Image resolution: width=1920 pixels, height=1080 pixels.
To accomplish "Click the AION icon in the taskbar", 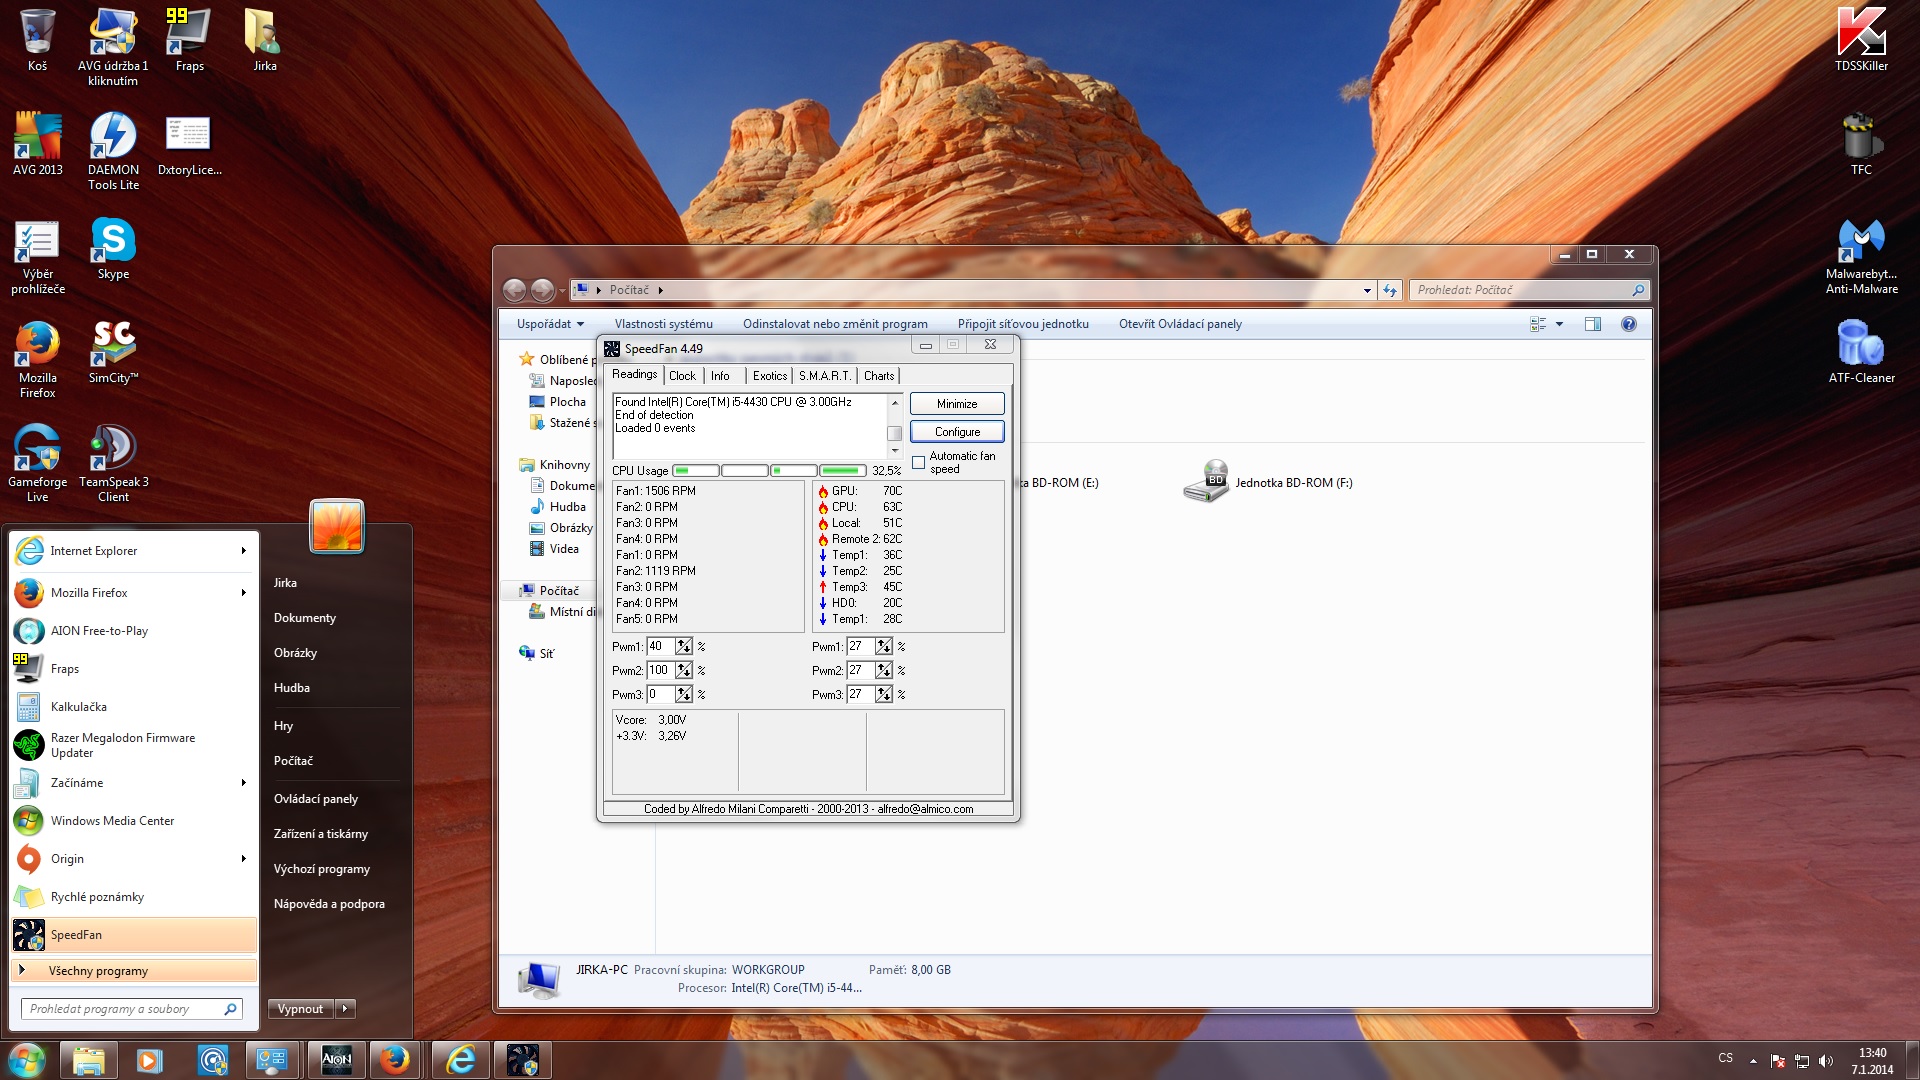I will pyautogui.click(x=336, y=1059).
